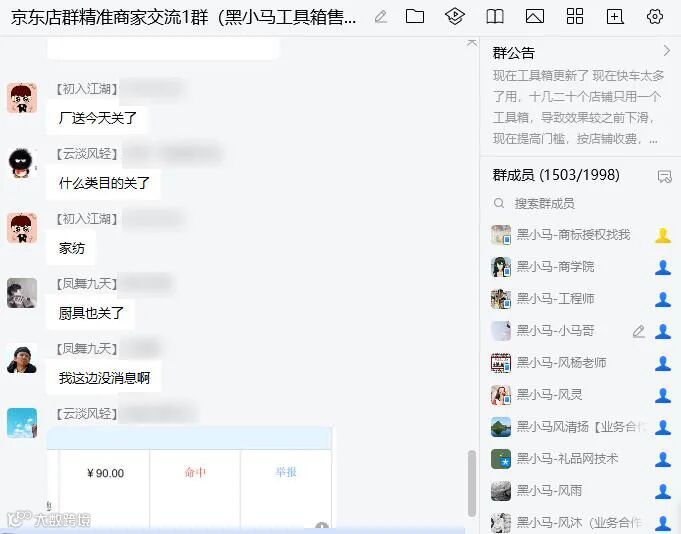
Task: Select the message 厨具也关了
Action: [x=91, y=313]
